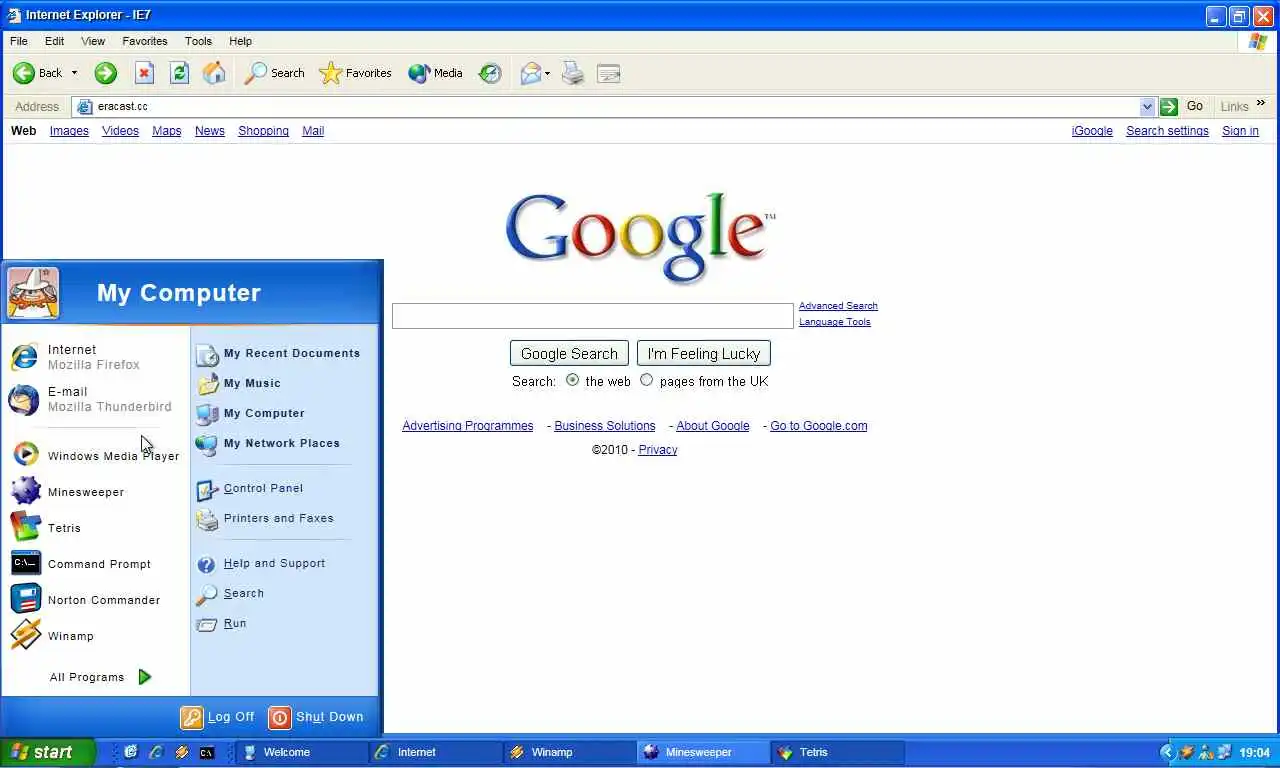The width and height of the screenshot is (1280, 768).
Task: Click the Mail envelope toolbar icon
Action: click(530, 73)
